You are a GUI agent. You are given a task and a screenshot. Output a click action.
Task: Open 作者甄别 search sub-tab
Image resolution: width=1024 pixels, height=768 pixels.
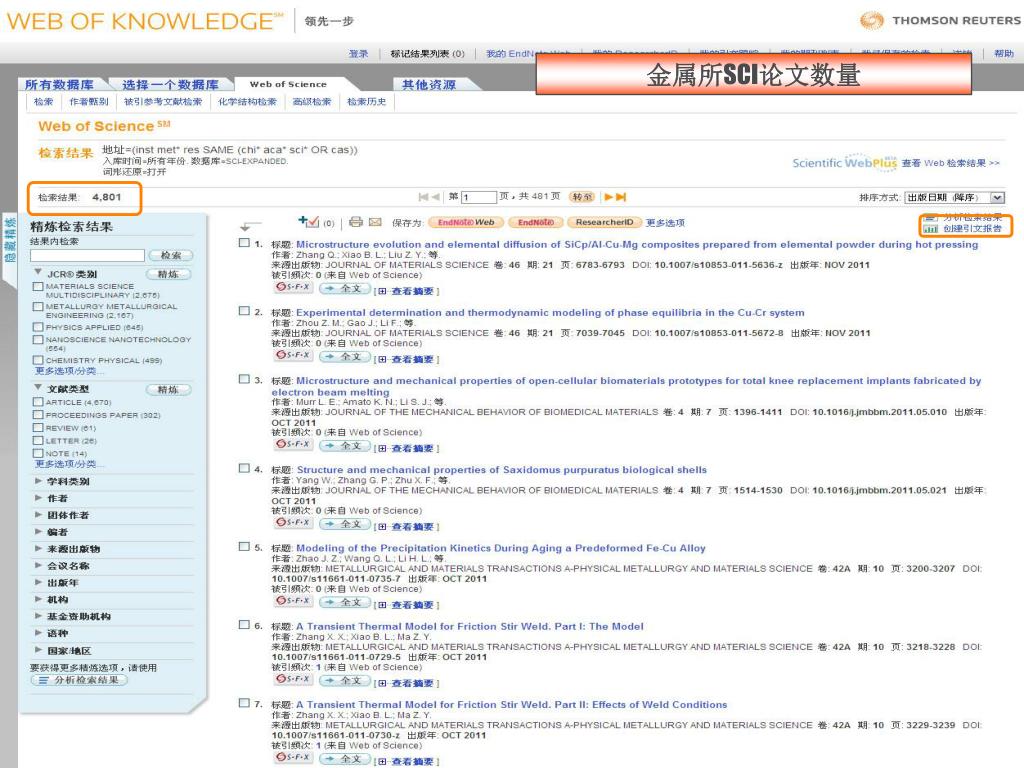(89, 102)
